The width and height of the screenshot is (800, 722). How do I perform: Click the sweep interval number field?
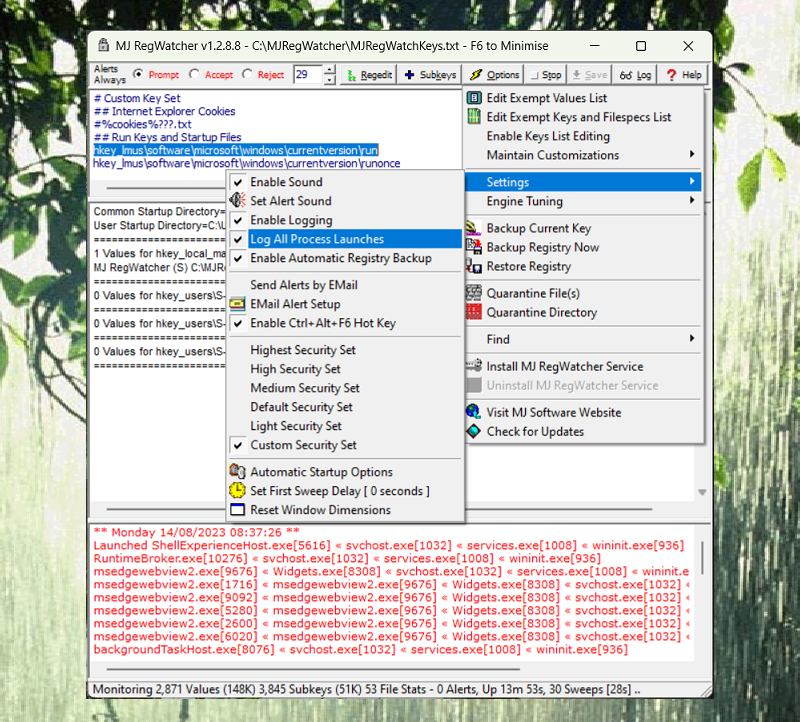309,74
